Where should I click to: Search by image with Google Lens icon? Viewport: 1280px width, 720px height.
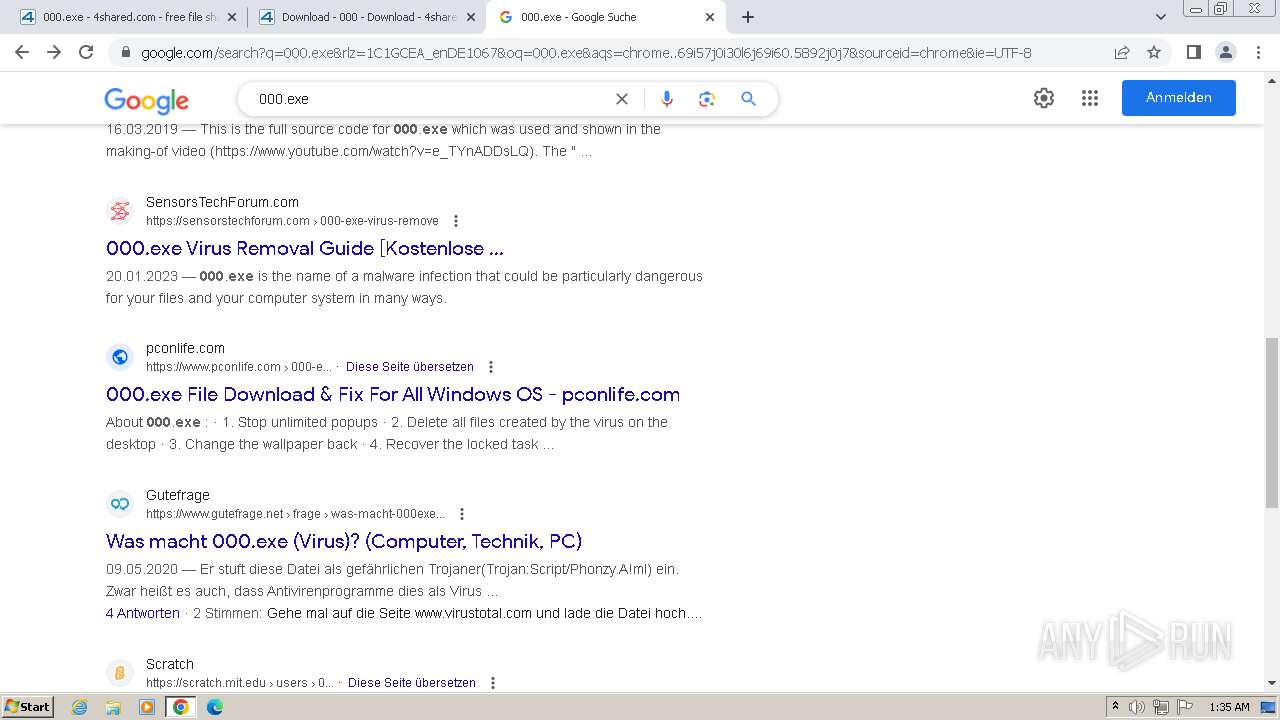(x=707, y=99)
